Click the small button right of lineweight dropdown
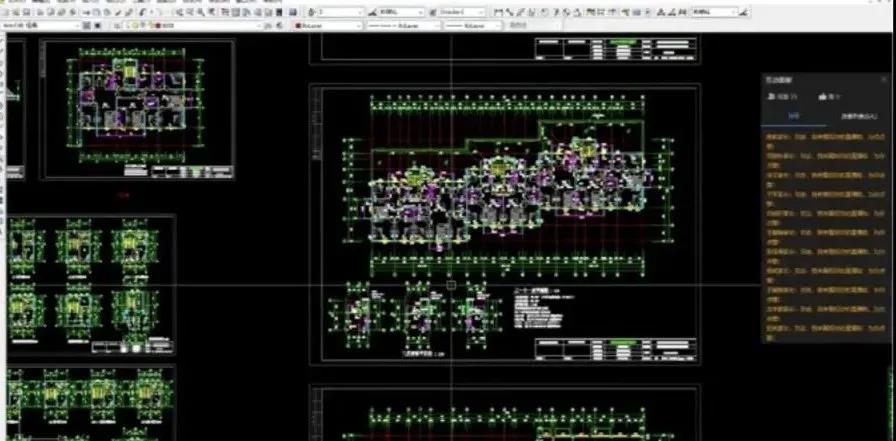Screen dimensions: 896x441 click(x=518, y=26)
